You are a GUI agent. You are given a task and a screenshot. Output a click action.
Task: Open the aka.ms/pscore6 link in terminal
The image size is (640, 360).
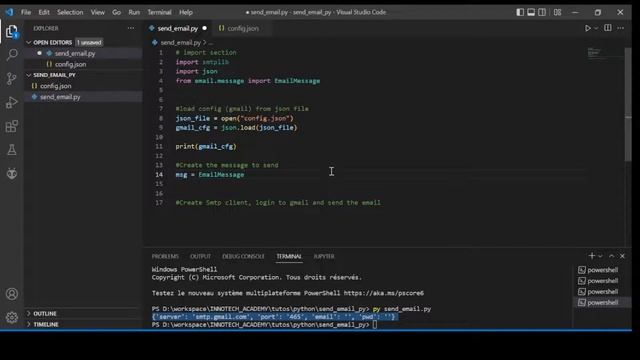(x=384, y=293)
